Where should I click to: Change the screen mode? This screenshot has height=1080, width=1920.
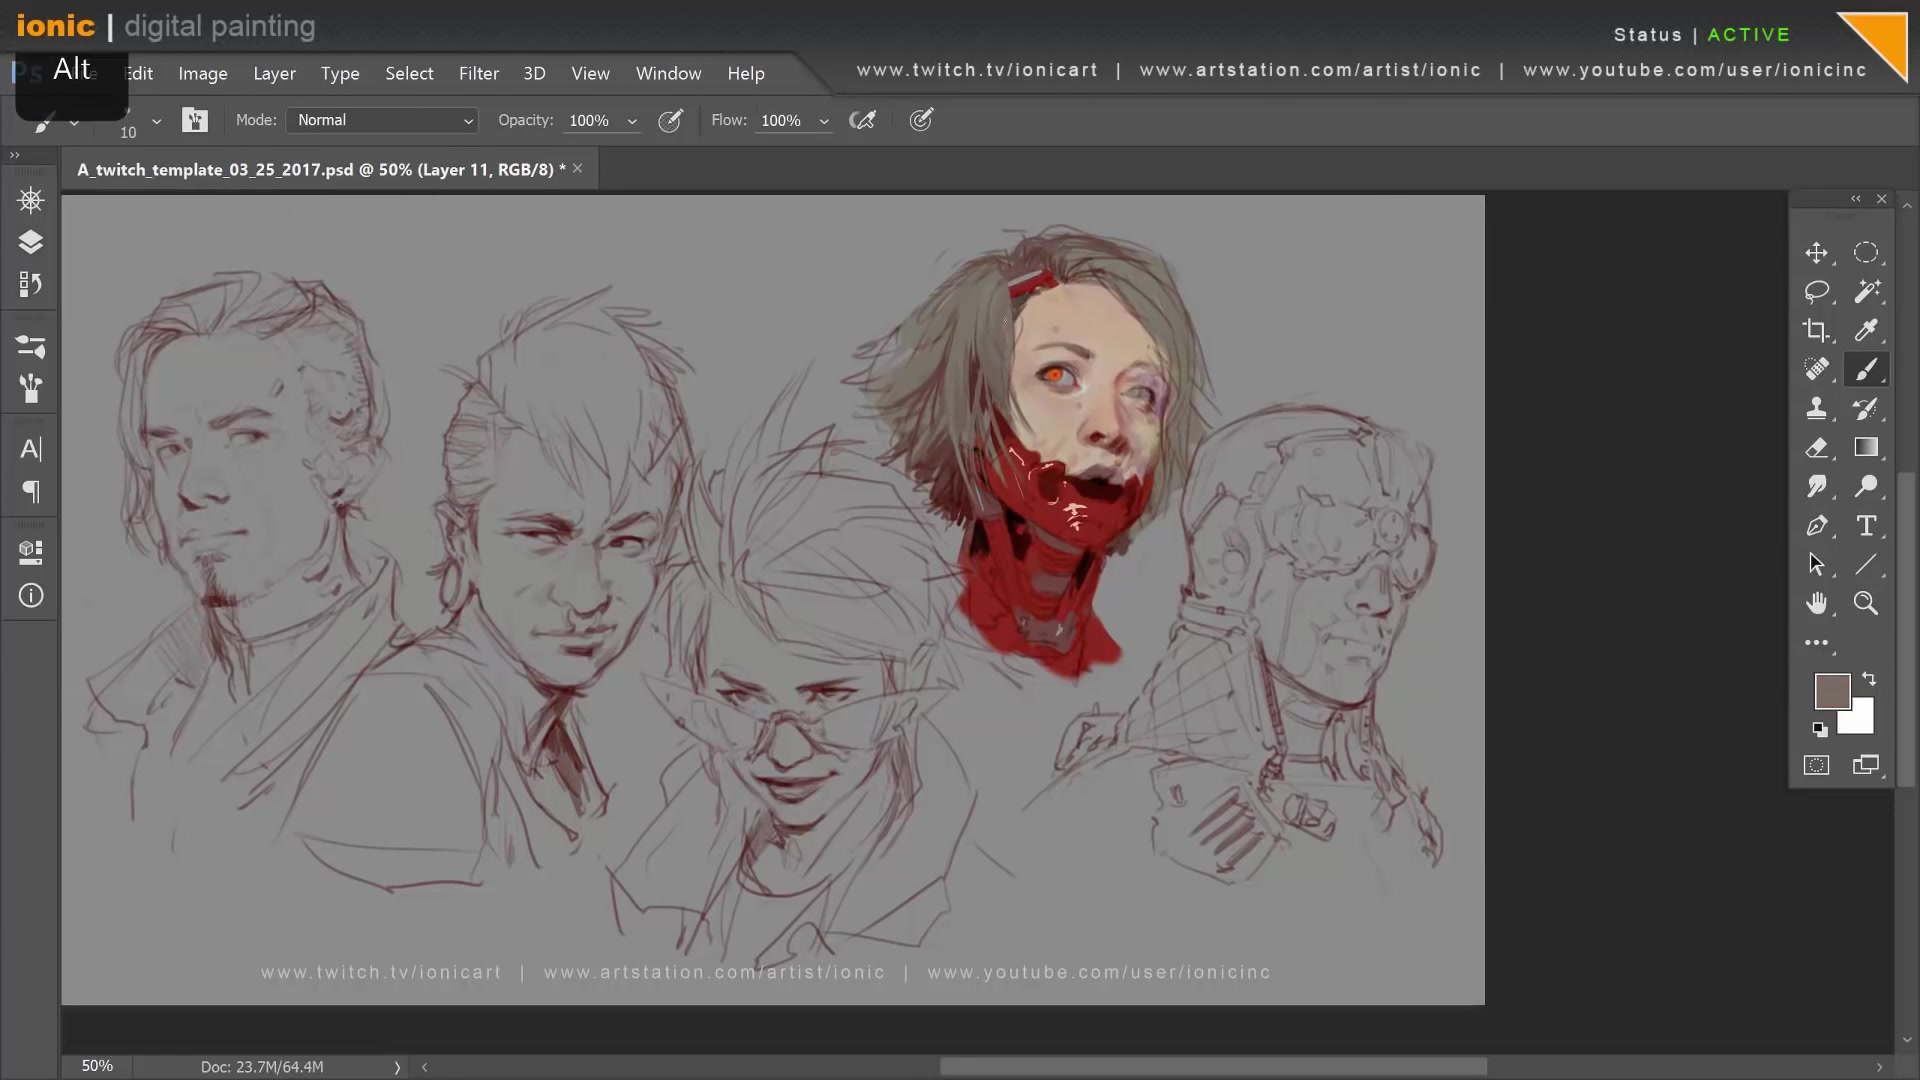tap(1866, 765)
